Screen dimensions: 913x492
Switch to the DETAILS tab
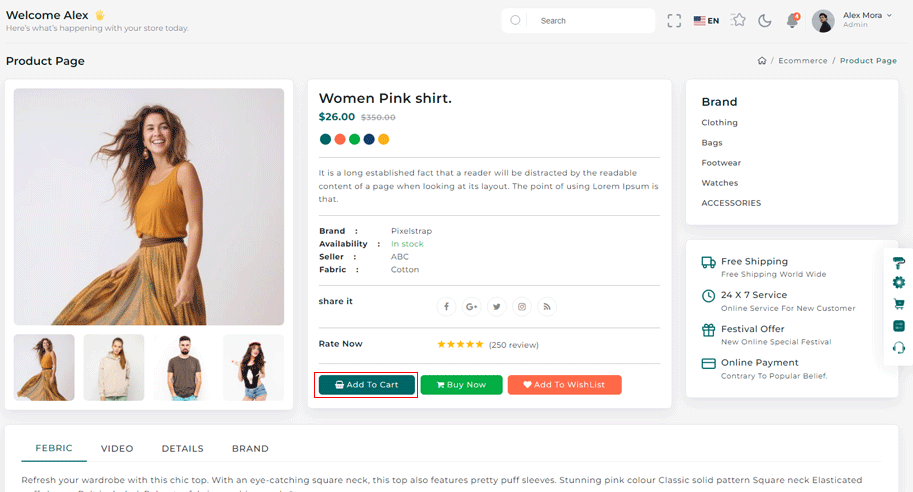point(182,449)
